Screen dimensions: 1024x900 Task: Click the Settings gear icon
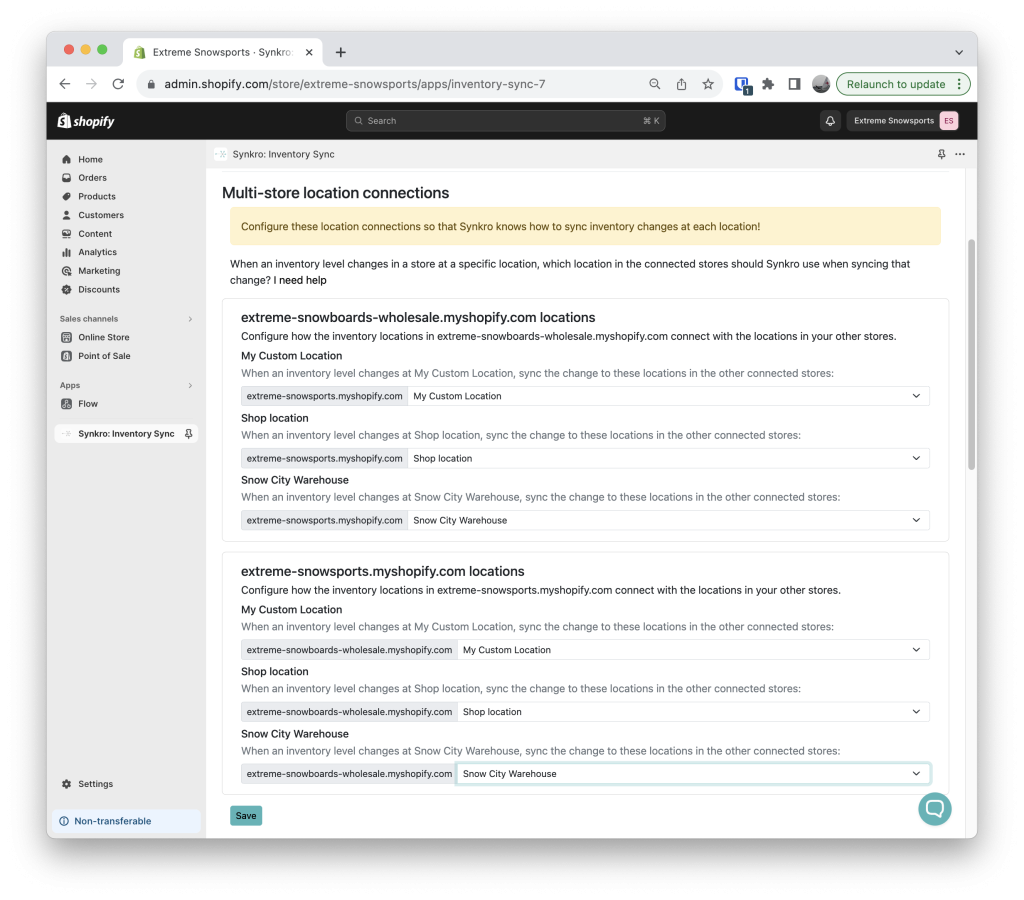(x=67, y=784)
